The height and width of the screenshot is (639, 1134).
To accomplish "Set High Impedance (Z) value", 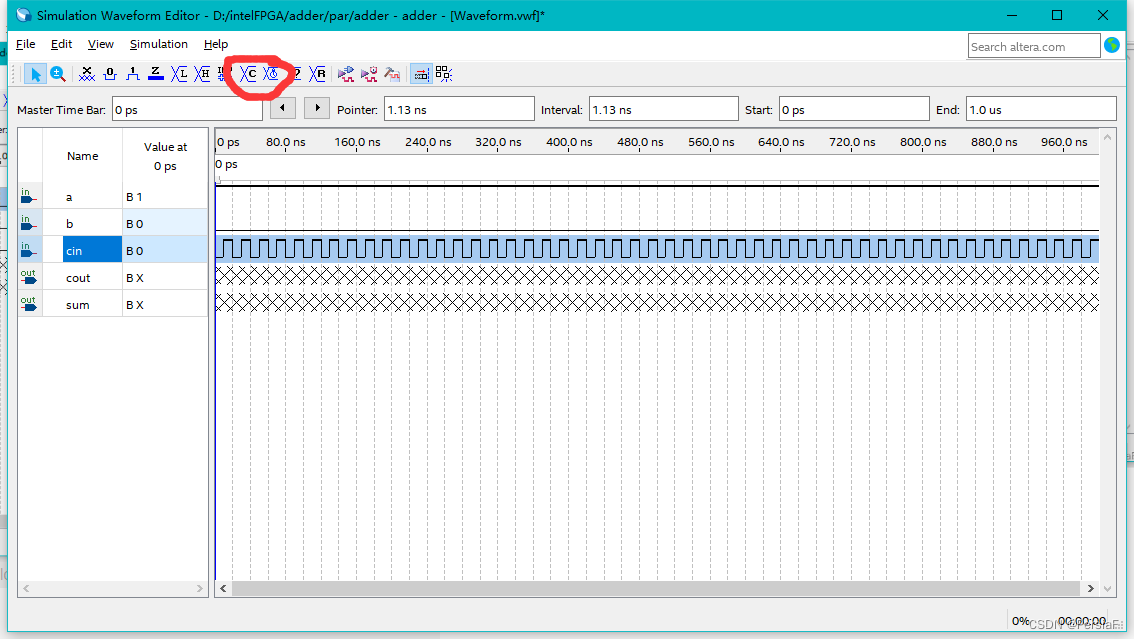I will coord(155,74).
